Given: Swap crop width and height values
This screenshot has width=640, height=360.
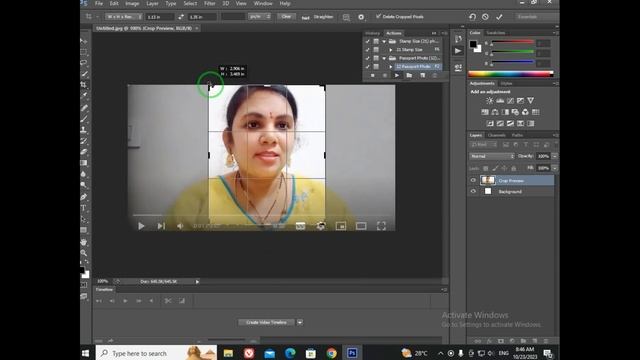Looking at the screenshot, I should point(181,17).
